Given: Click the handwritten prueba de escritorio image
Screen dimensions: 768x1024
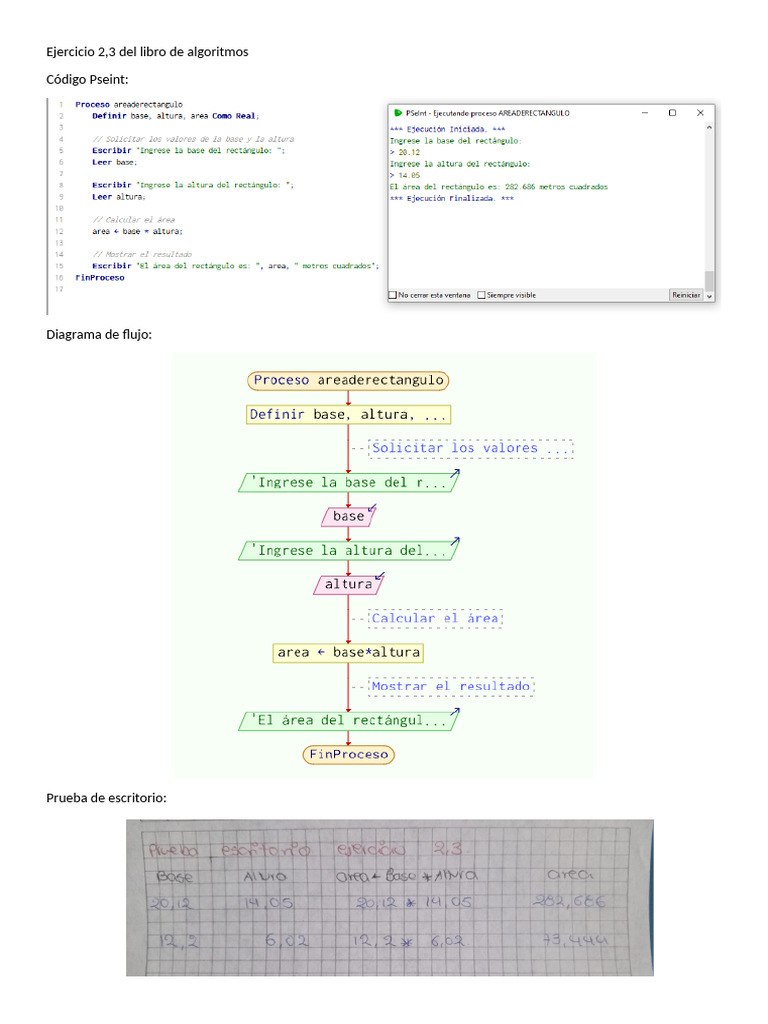Looking at the screenshot, I should point(390,897).
